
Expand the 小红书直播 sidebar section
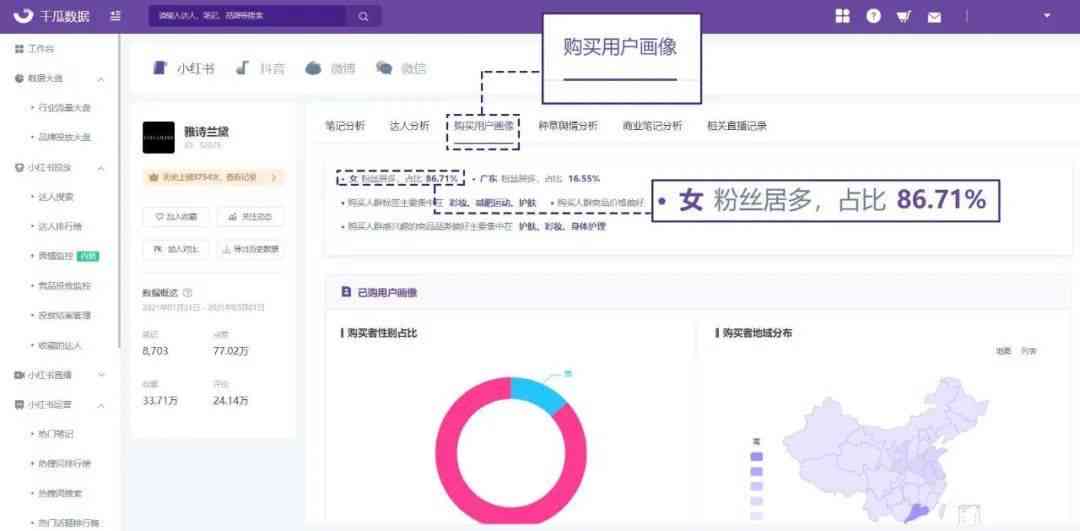(x=100, y=375)
